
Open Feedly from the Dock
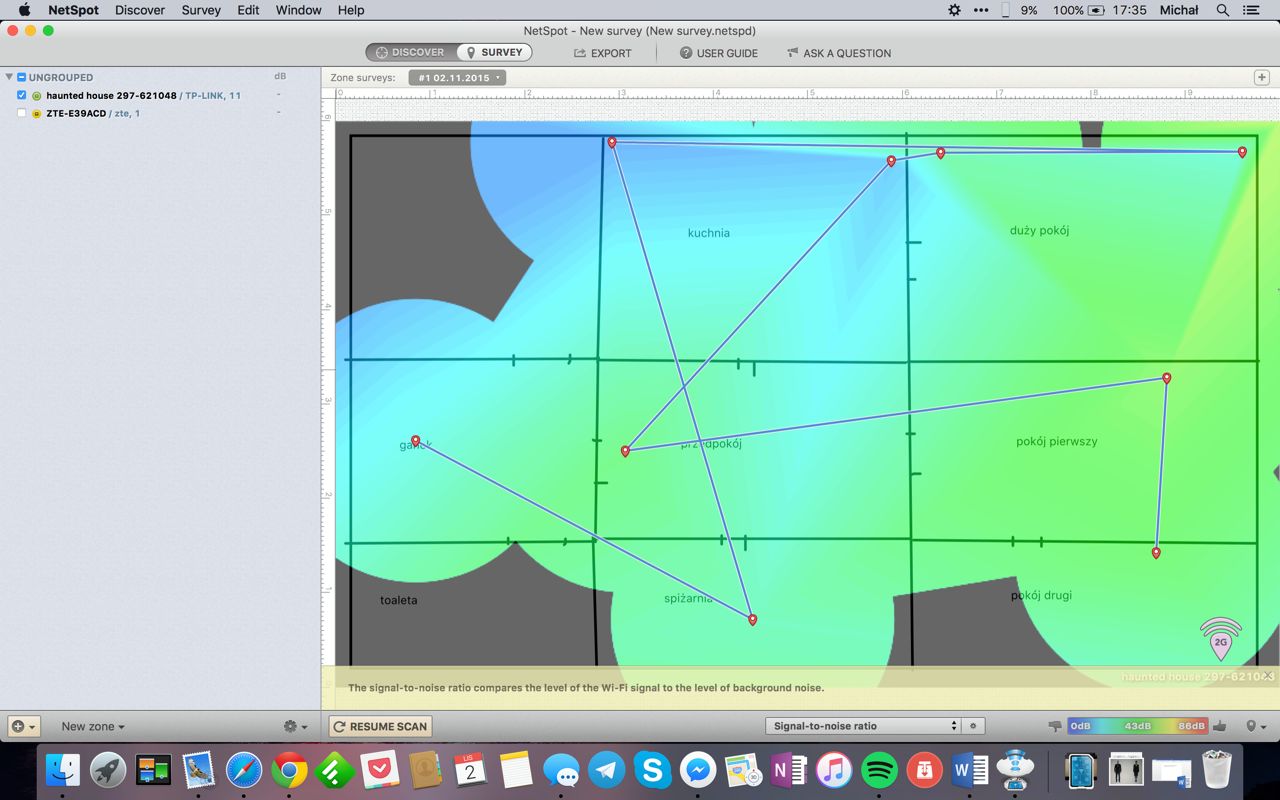click(x=334, y=770)
